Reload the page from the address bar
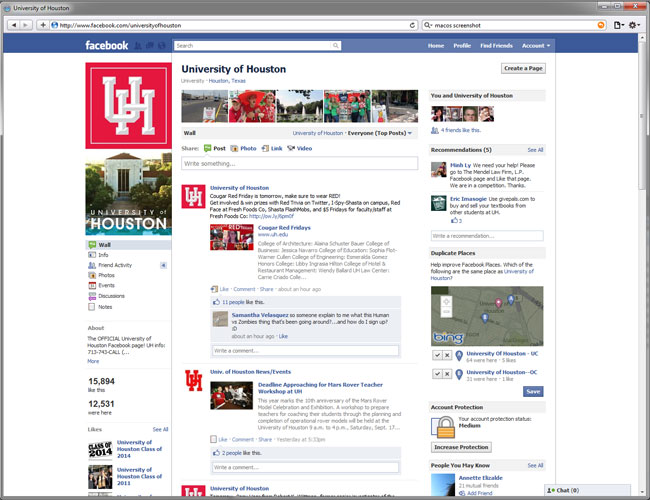Screen dimensions: 650x500 [412, 25]
